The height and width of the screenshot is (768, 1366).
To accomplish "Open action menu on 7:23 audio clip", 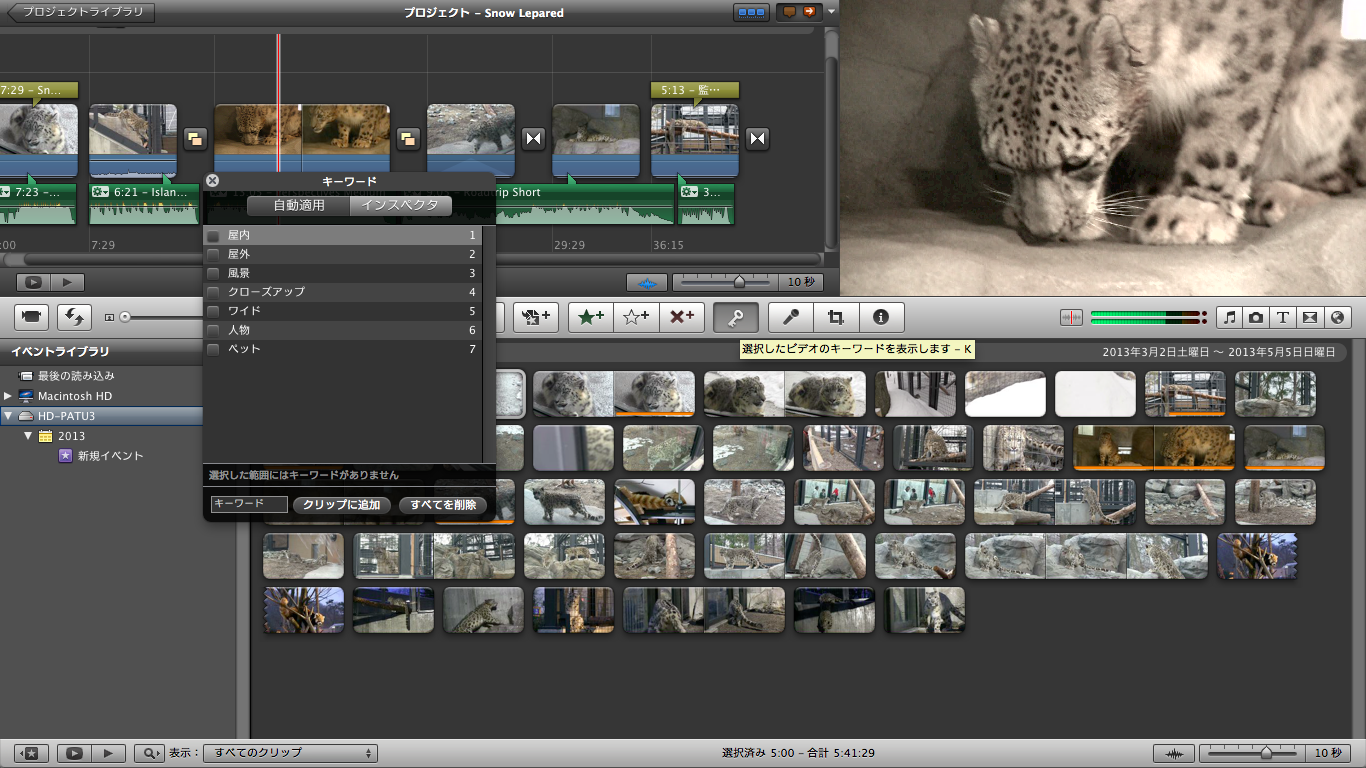I will point(5,191).
